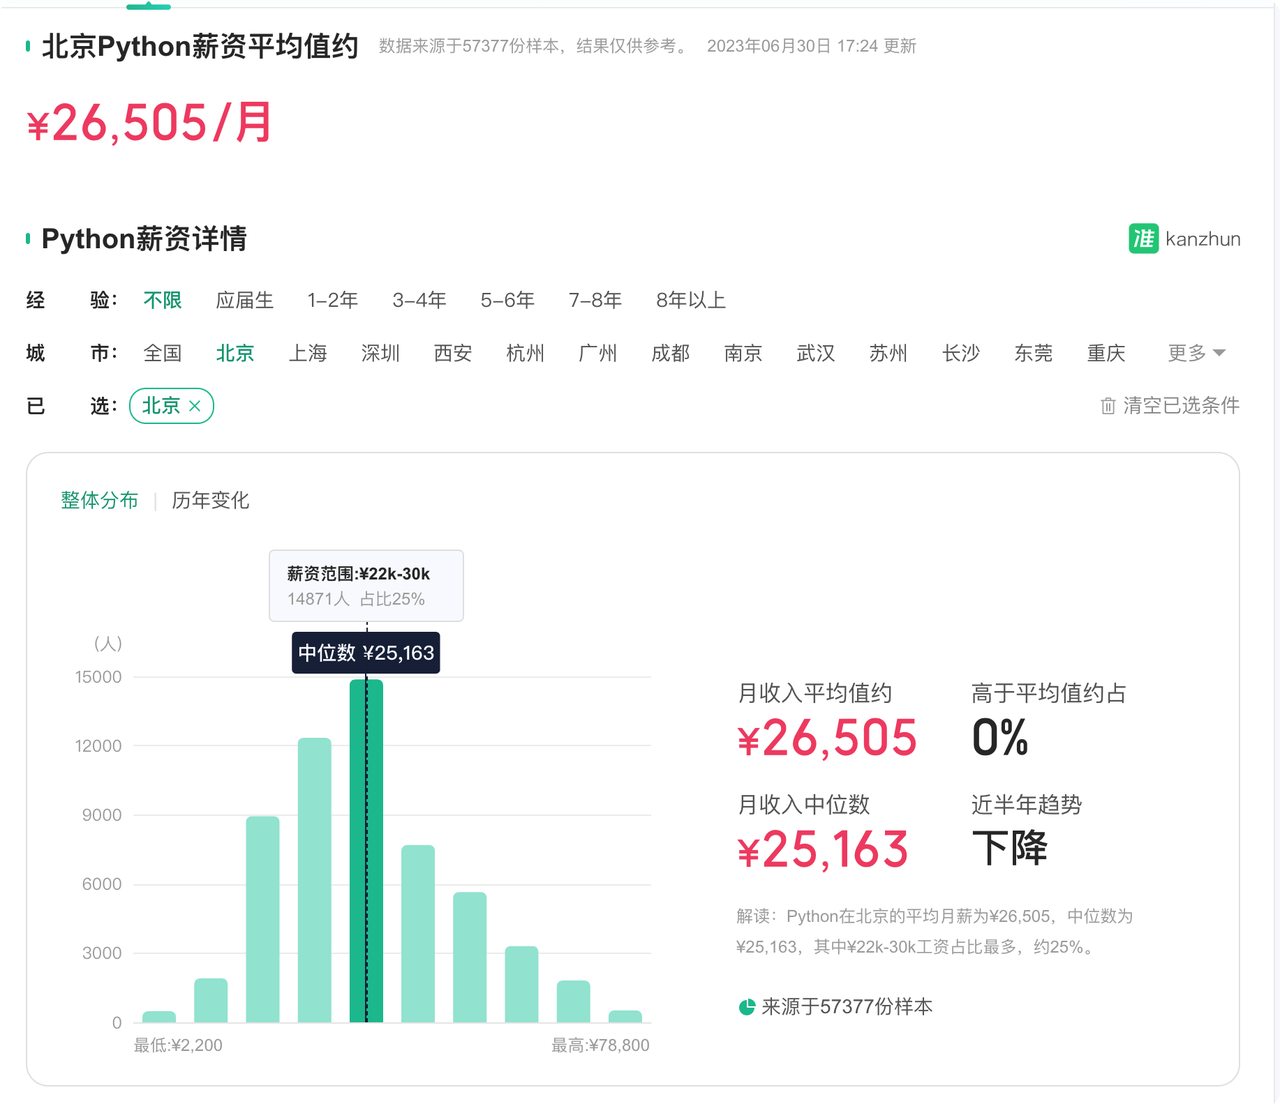Screen dimensions: 1280x1106
Task: Click the pie icon beside 来源于57377份样本
Action: point(746,1007)
